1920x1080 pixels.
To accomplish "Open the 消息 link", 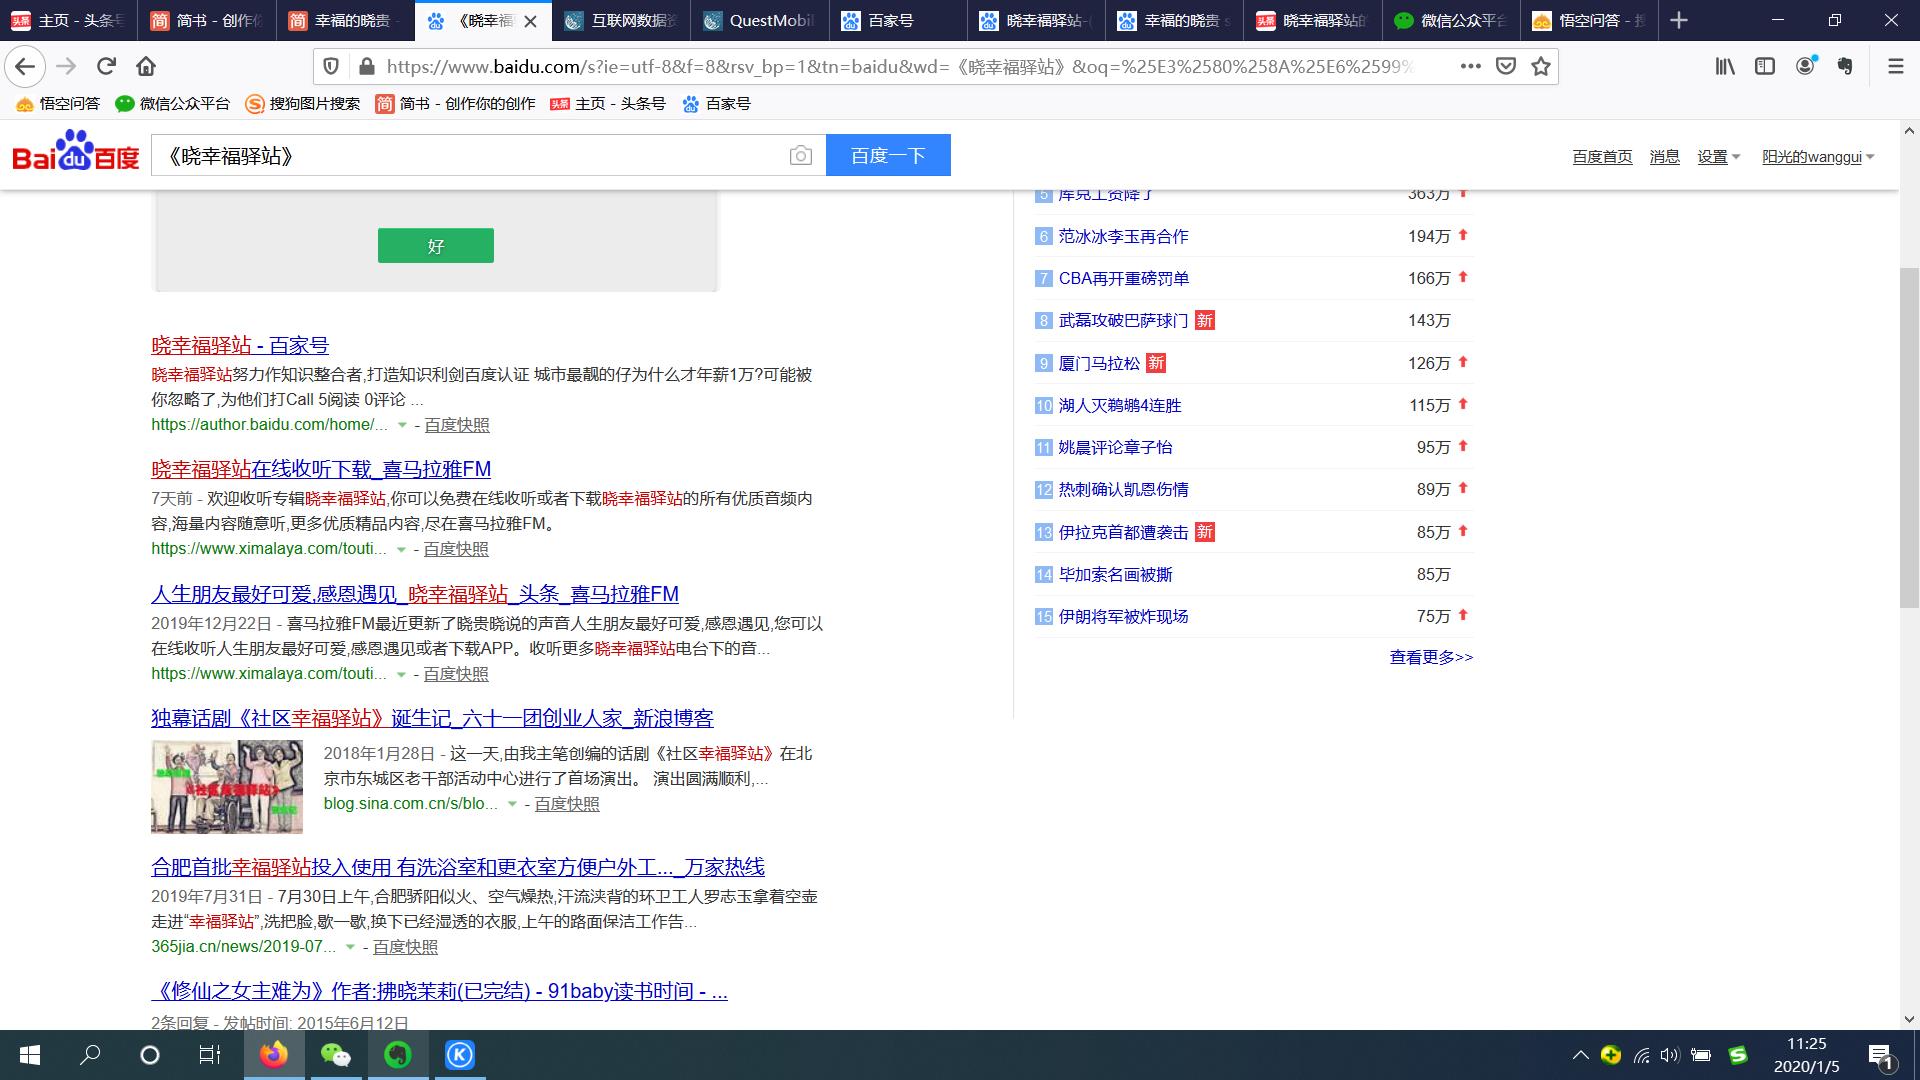I will (x=1664, y=157).
